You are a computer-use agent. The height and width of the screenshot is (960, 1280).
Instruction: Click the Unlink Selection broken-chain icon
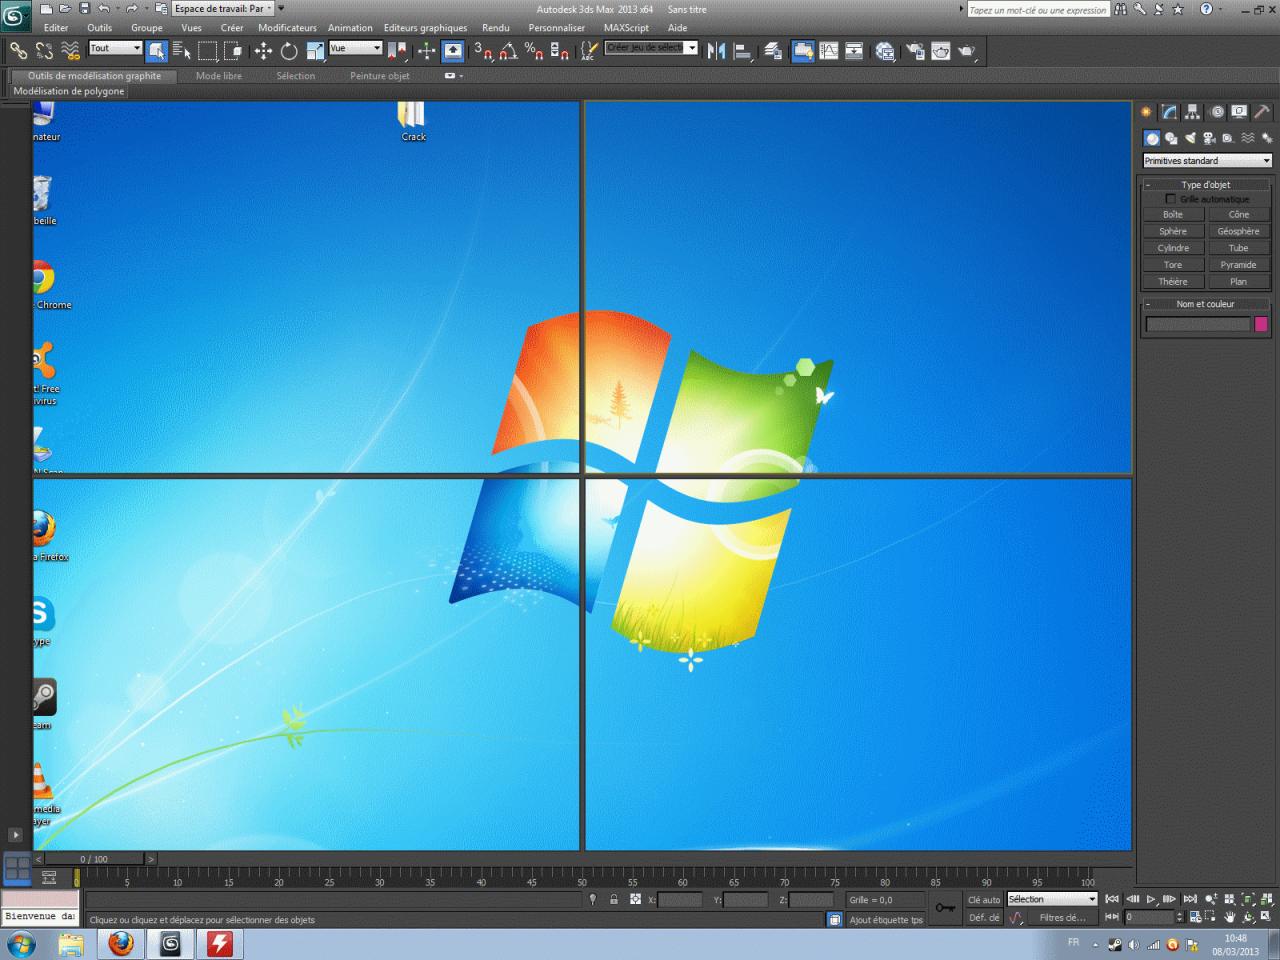coord(44,50)
